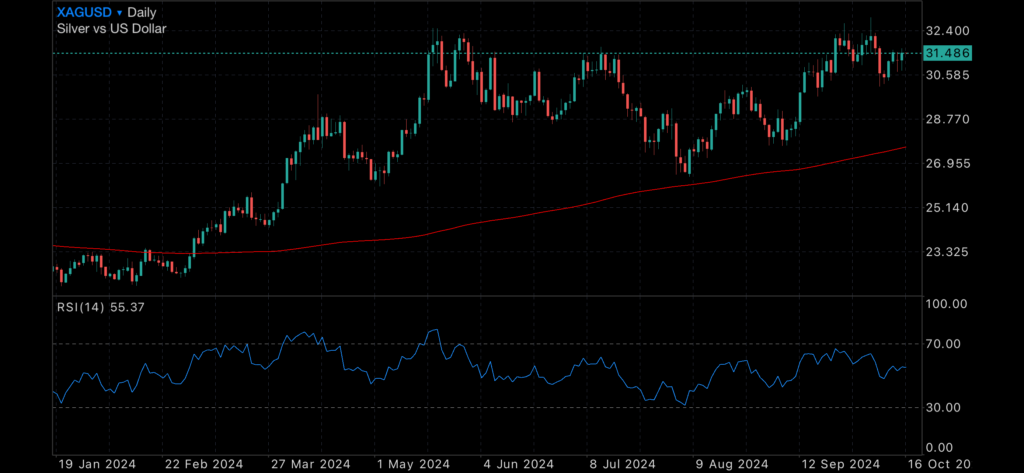Click the 16 Oct date label
Screen dimensions: 1024x473
(x=940, y=464)
